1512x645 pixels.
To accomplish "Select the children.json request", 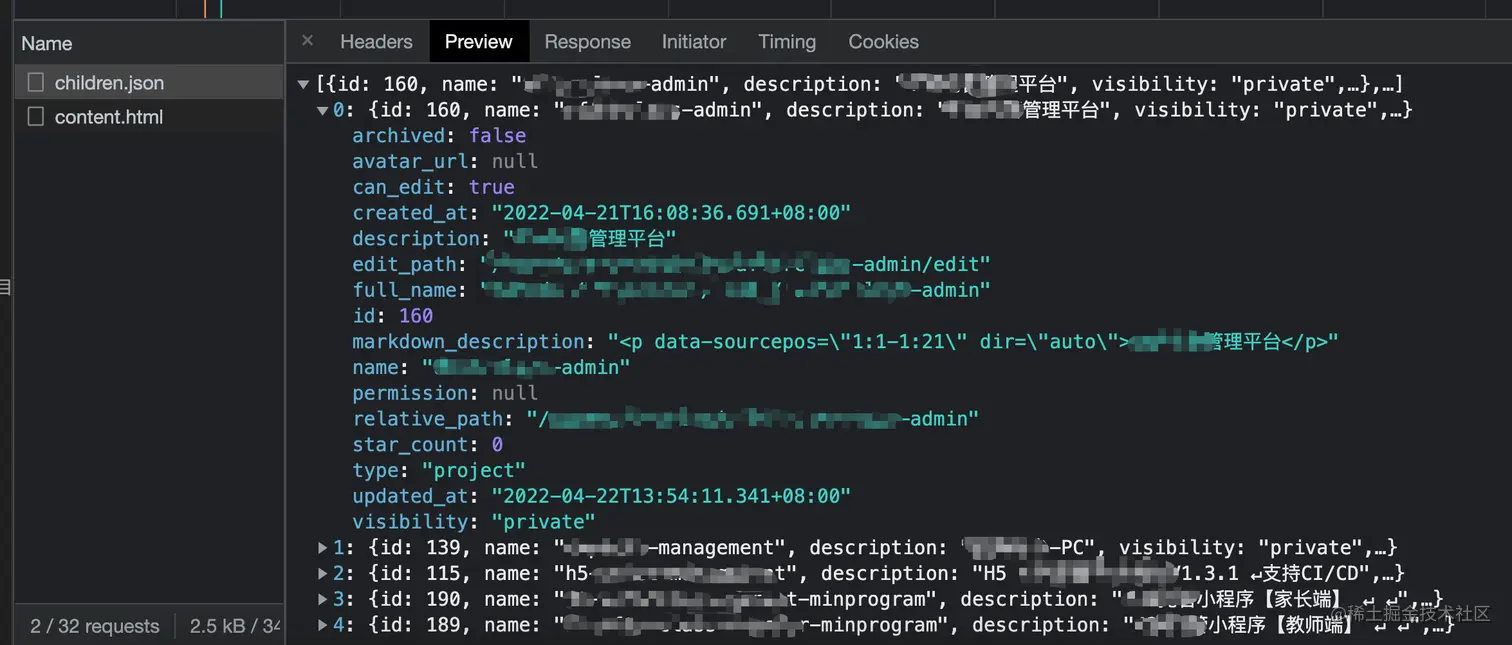I will (x=149, y=83).
